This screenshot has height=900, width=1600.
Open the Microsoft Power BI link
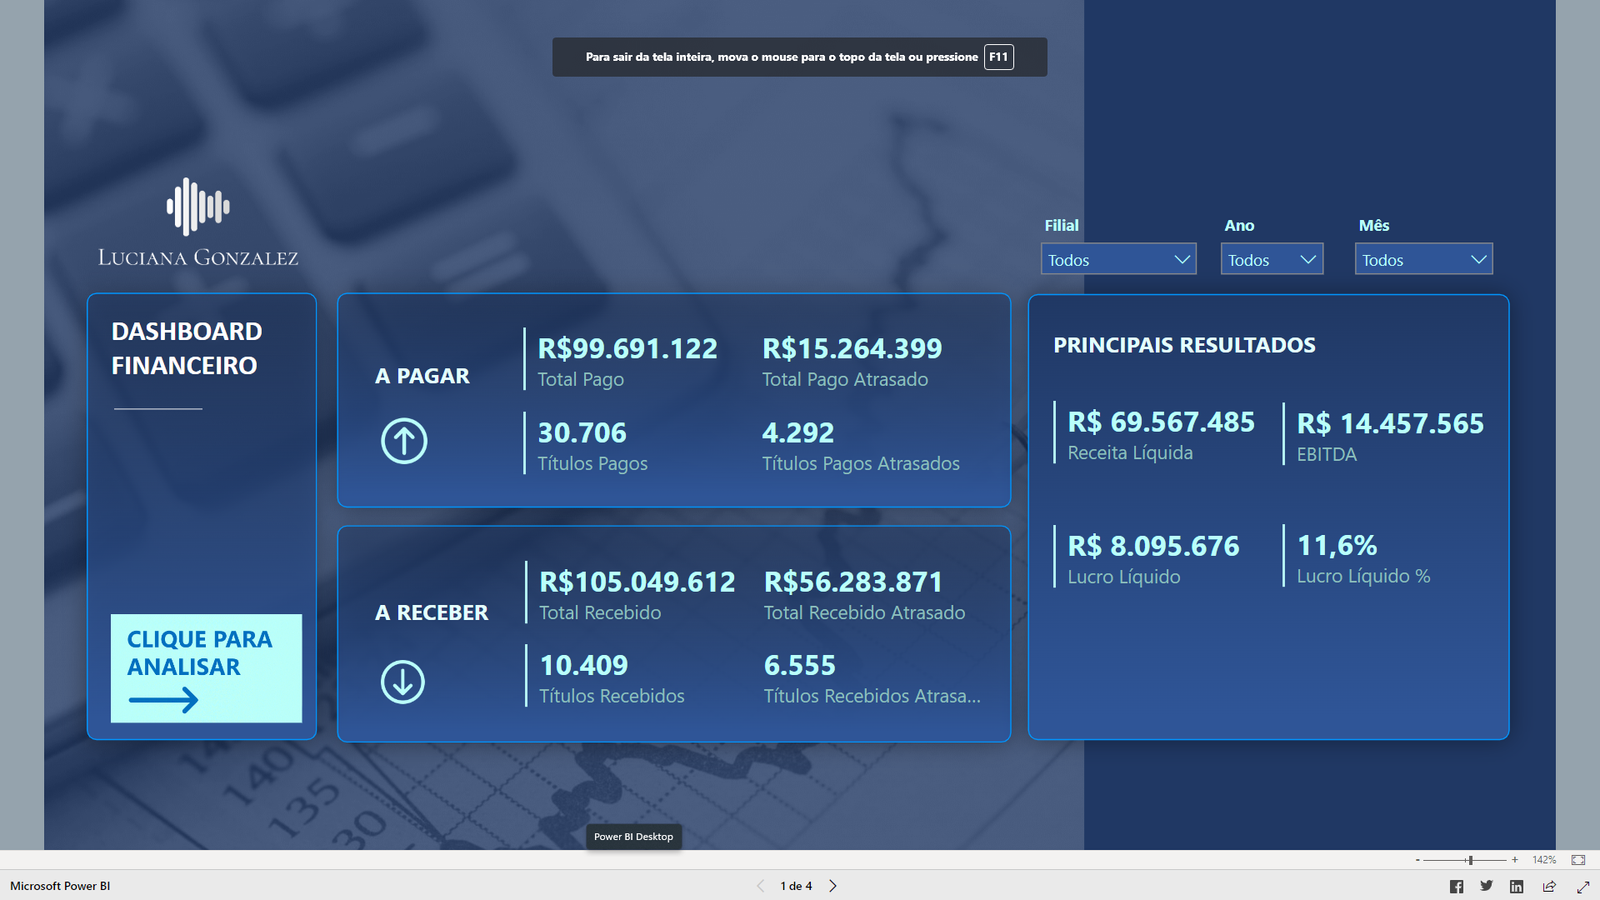(x=61, y=886)
